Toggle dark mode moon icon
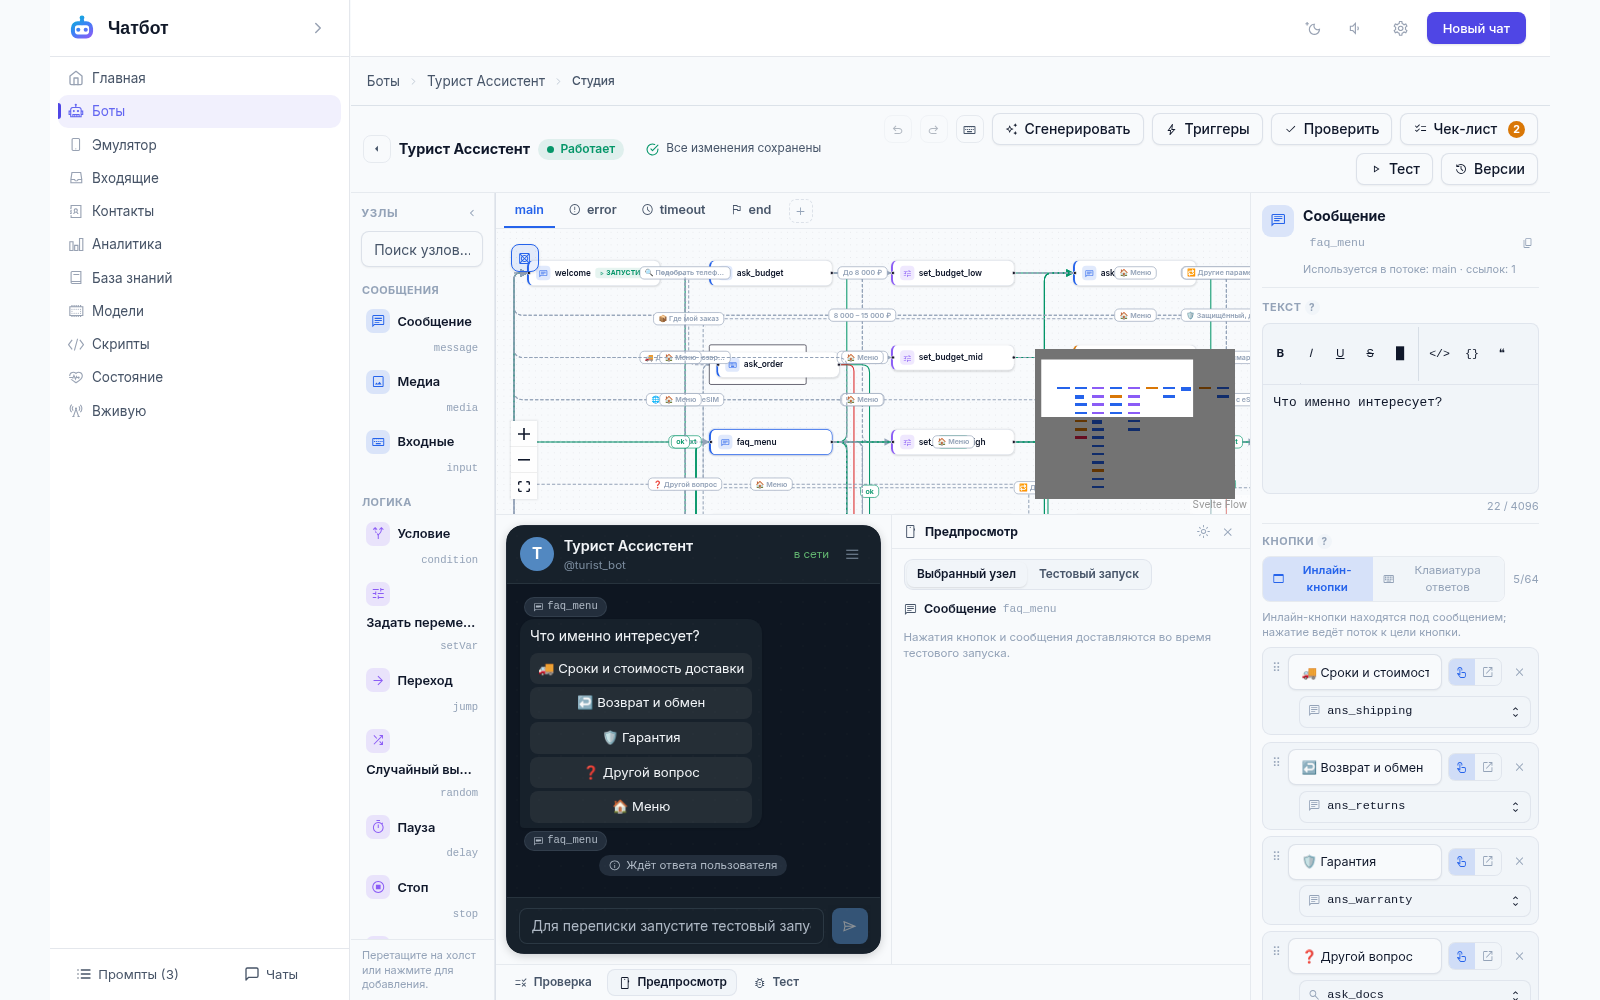 (1313, 28)
